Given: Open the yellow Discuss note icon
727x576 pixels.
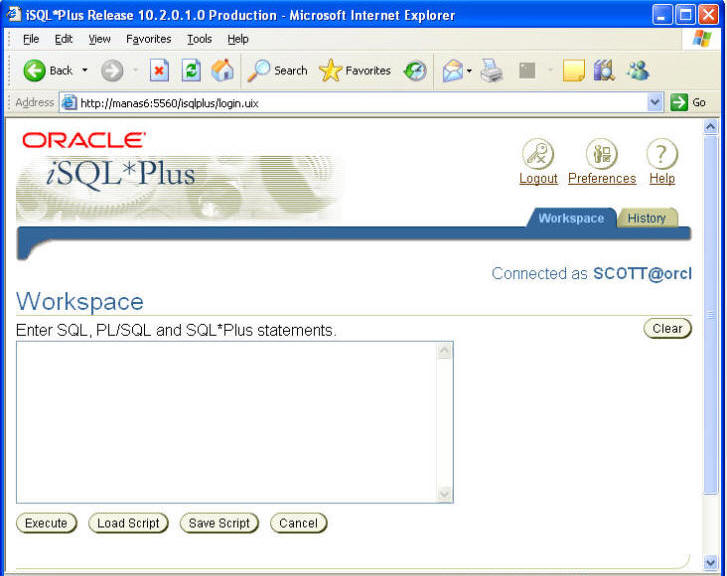Looking at the screenshot, I should pos(574,70).
